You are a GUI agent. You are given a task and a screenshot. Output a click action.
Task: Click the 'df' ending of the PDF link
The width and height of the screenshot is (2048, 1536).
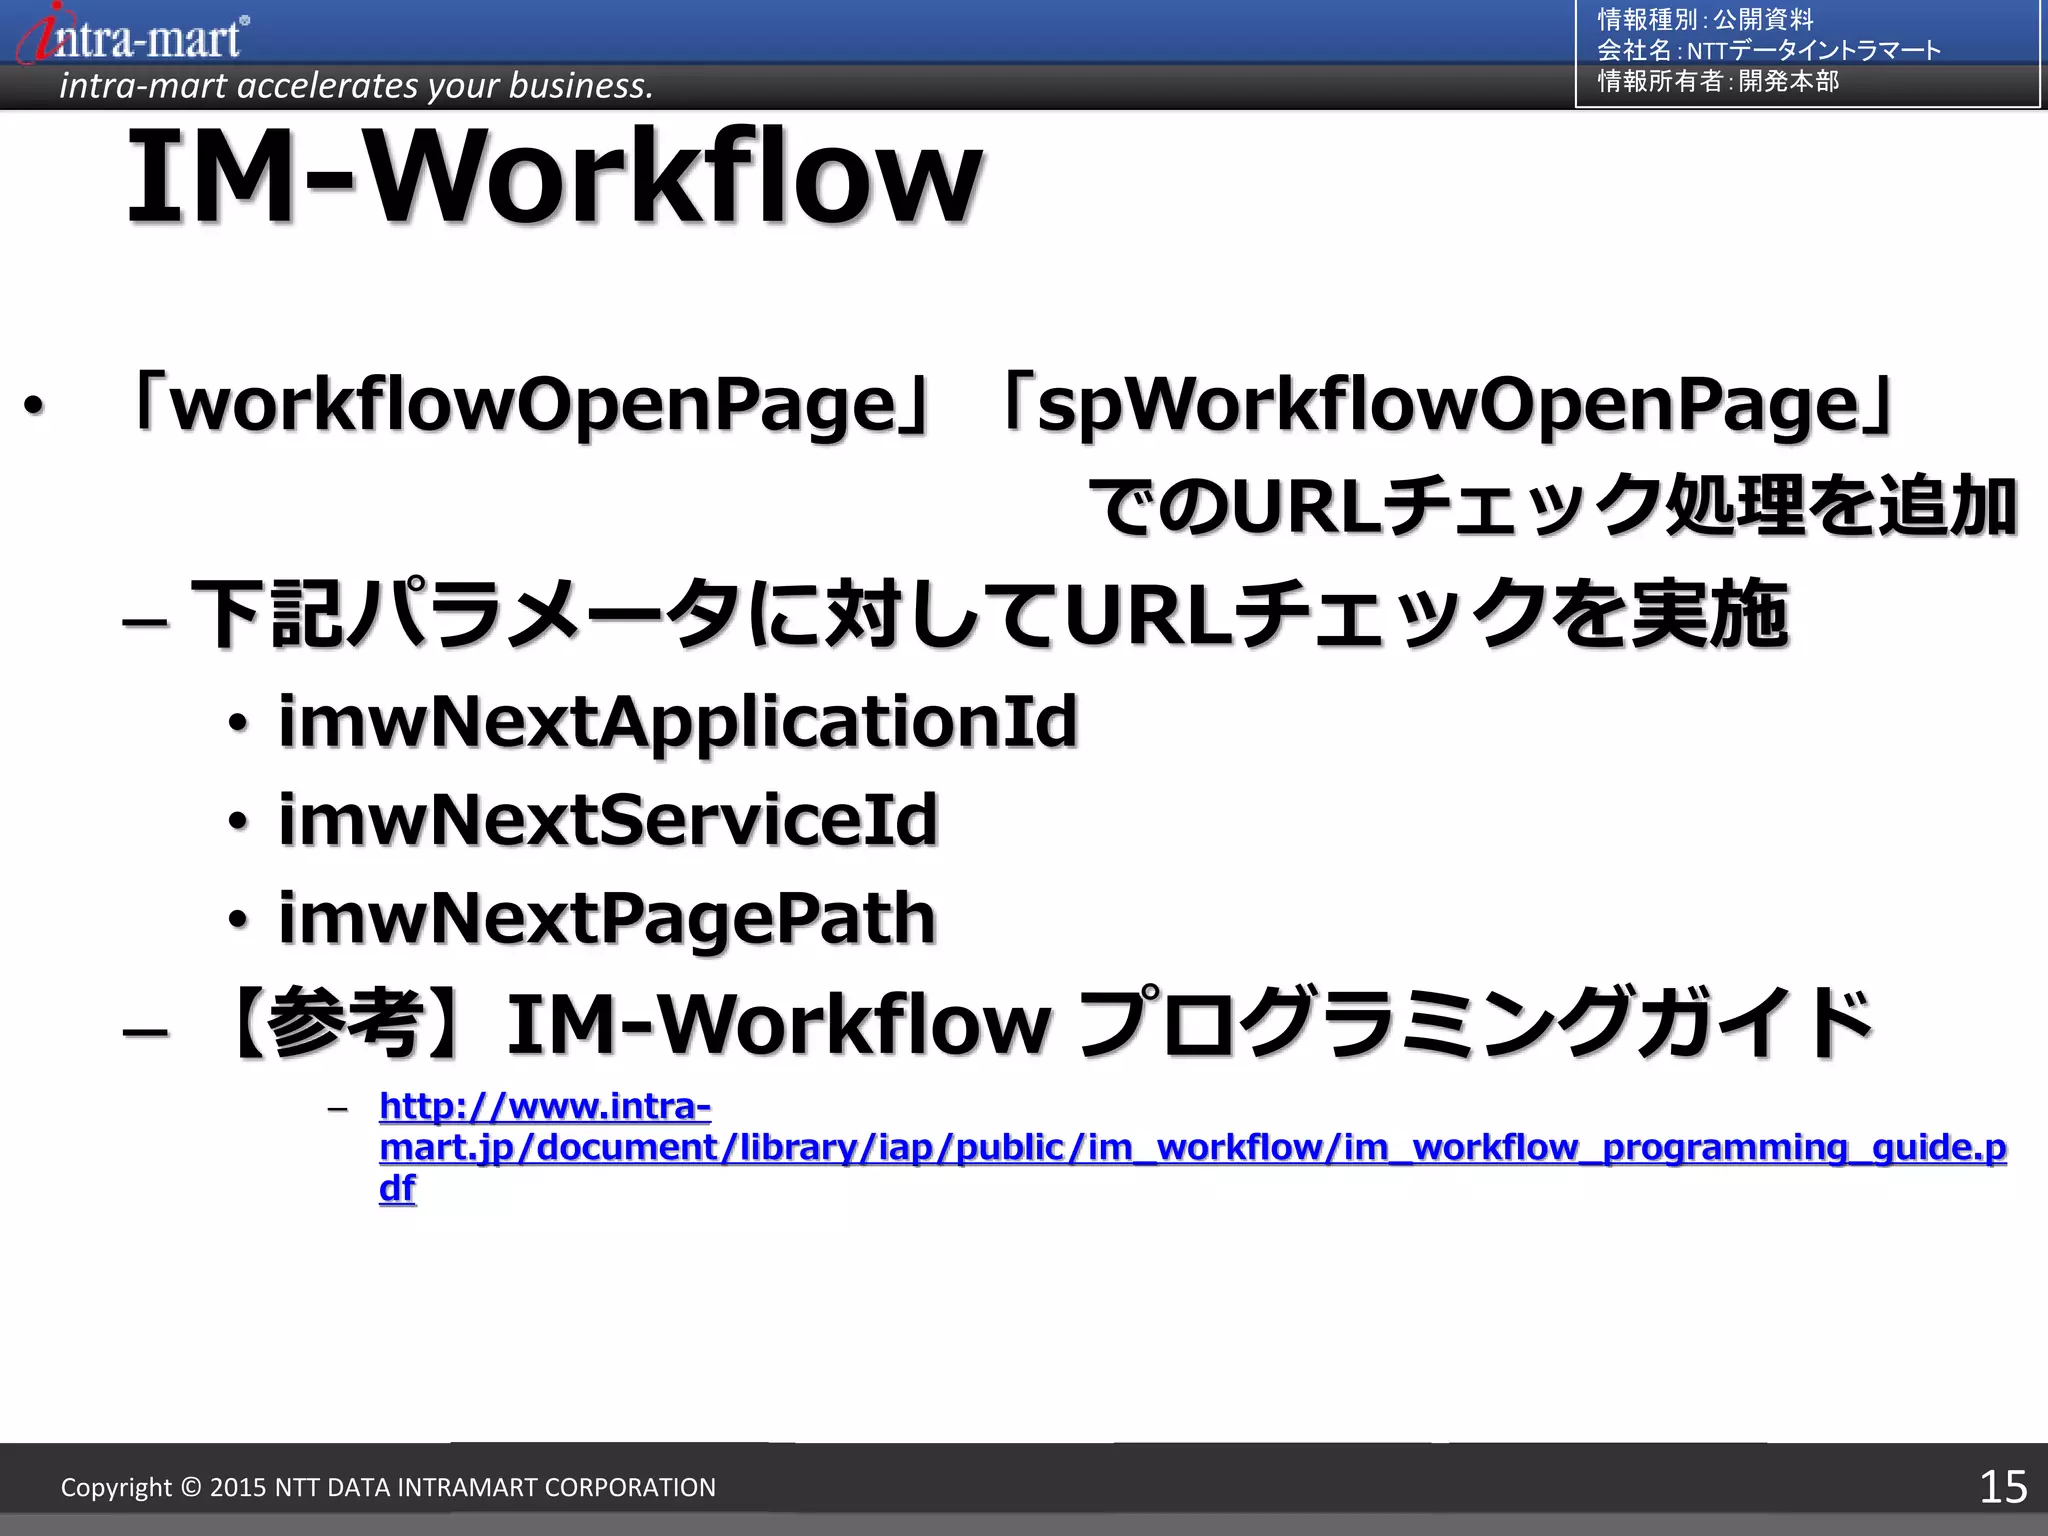pyautogui.click(x=397, y=1188)
